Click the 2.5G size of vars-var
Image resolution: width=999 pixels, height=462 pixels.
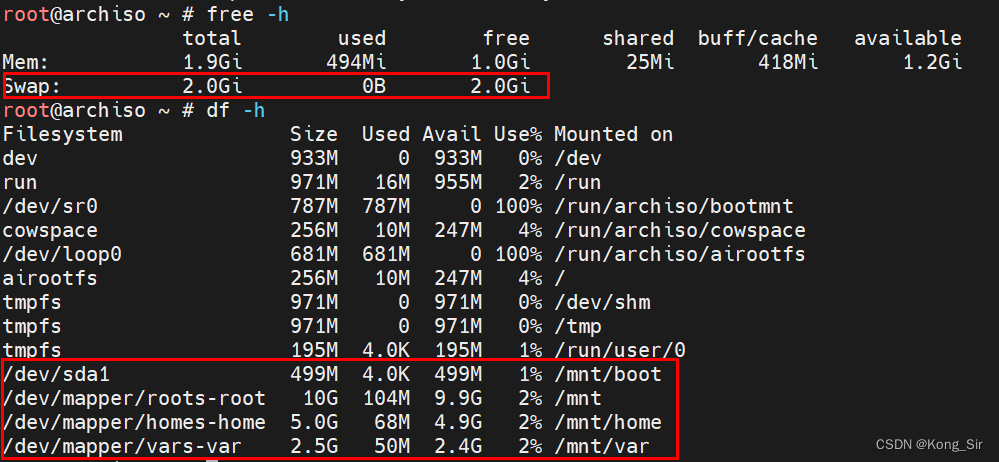(313, 447)
